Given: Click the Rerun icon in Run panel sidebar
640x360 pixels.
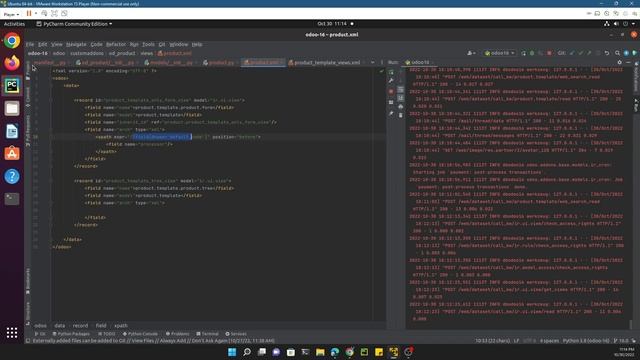Looking at the screenshot, I should (x=391, y=72).
